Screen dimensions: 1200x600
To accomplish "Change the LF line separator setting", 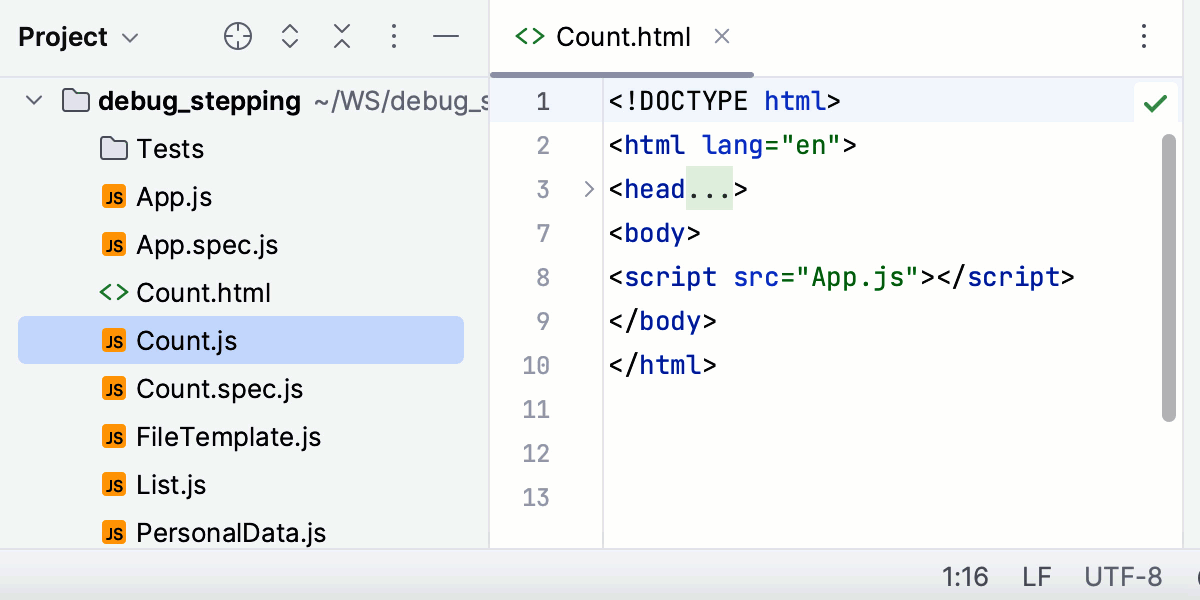I will [x=1036, y=577].
